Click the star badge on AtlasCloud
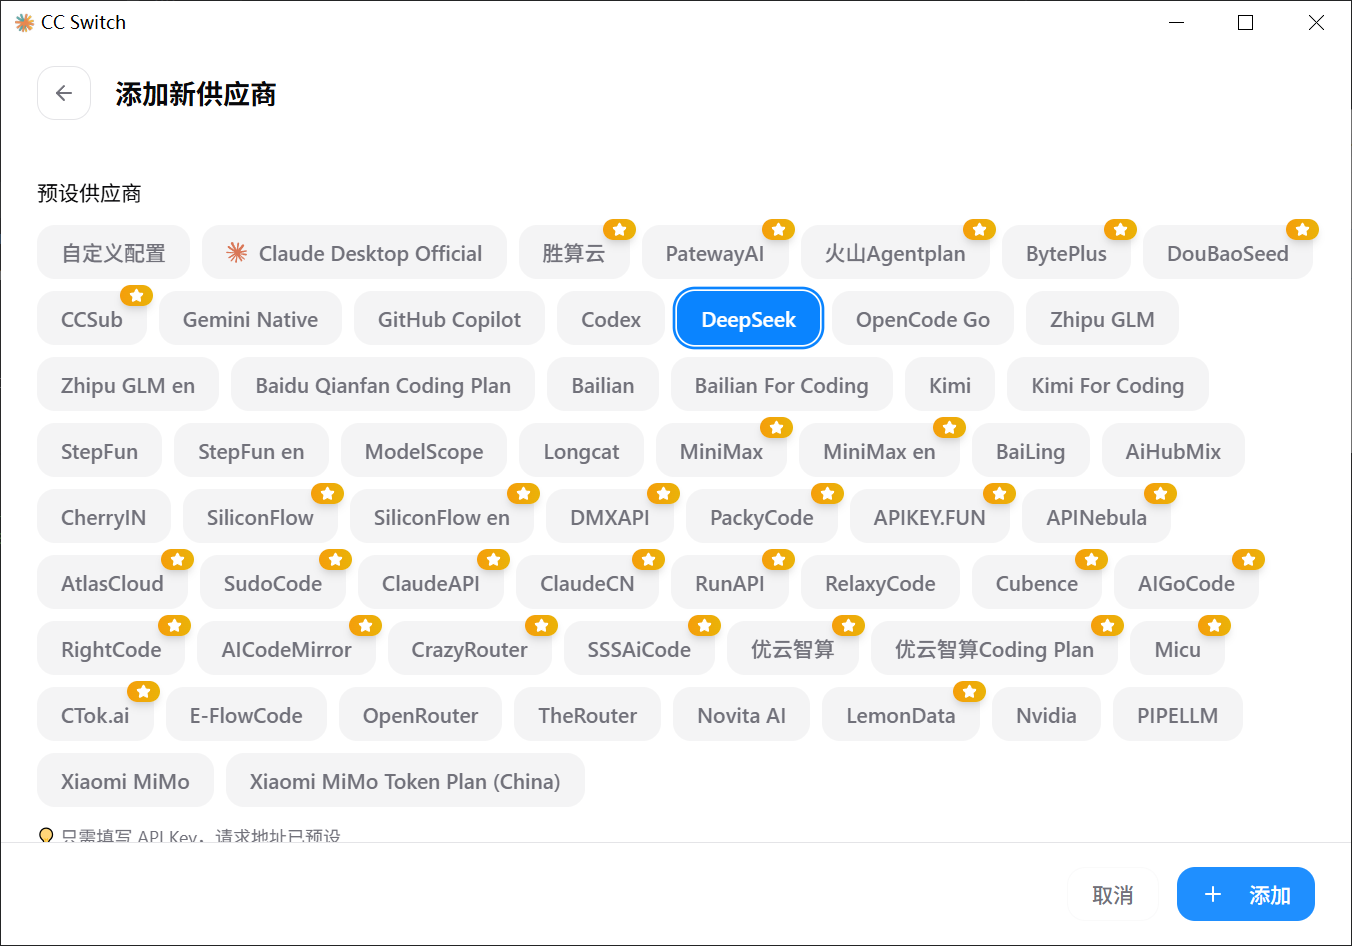1352x946 pixels. coord(177,560)
